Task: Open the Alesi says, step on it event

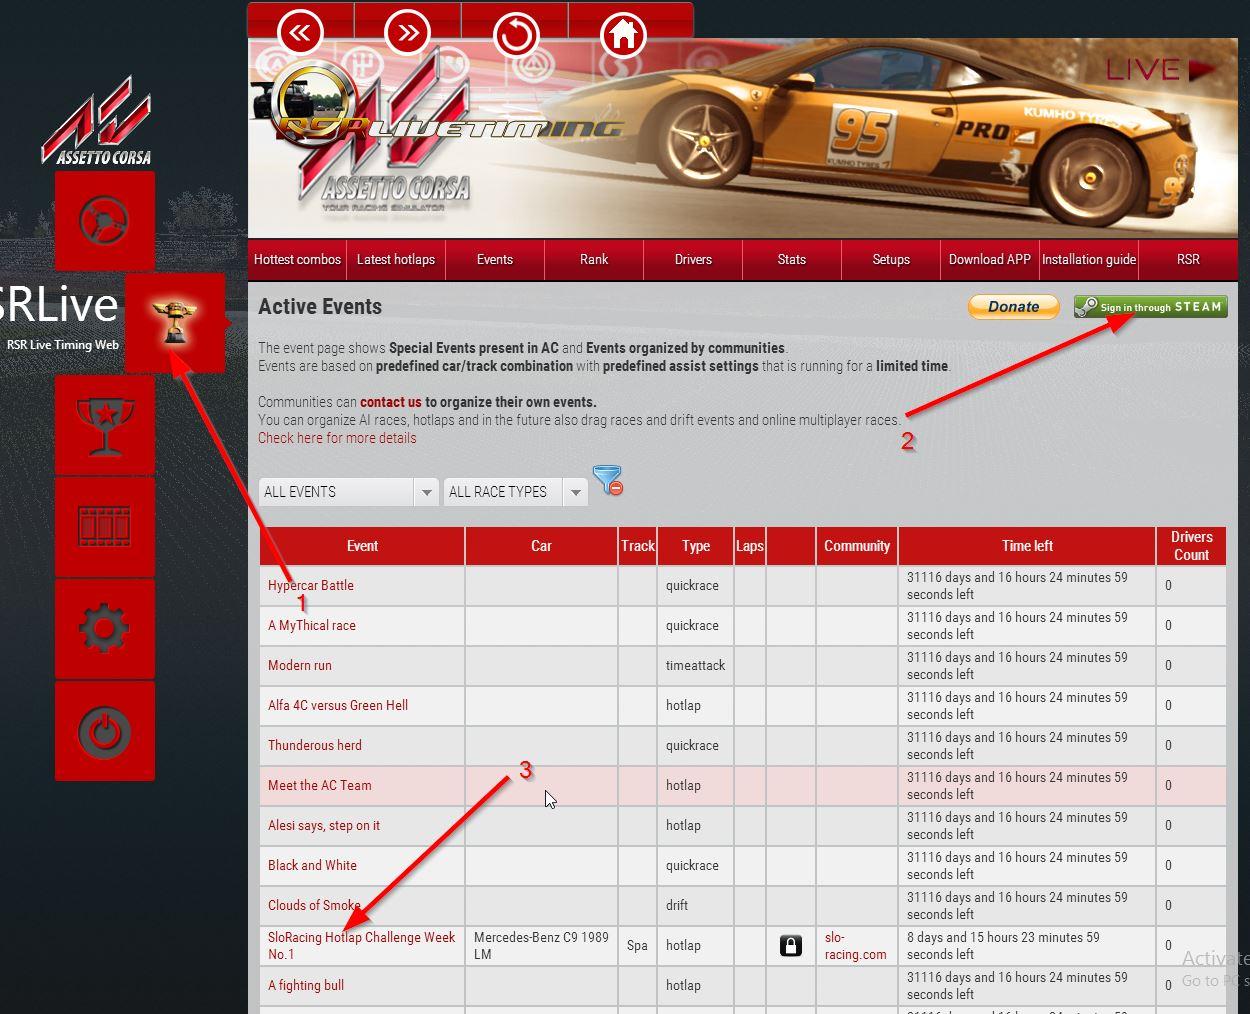Action: coord(324,825)
